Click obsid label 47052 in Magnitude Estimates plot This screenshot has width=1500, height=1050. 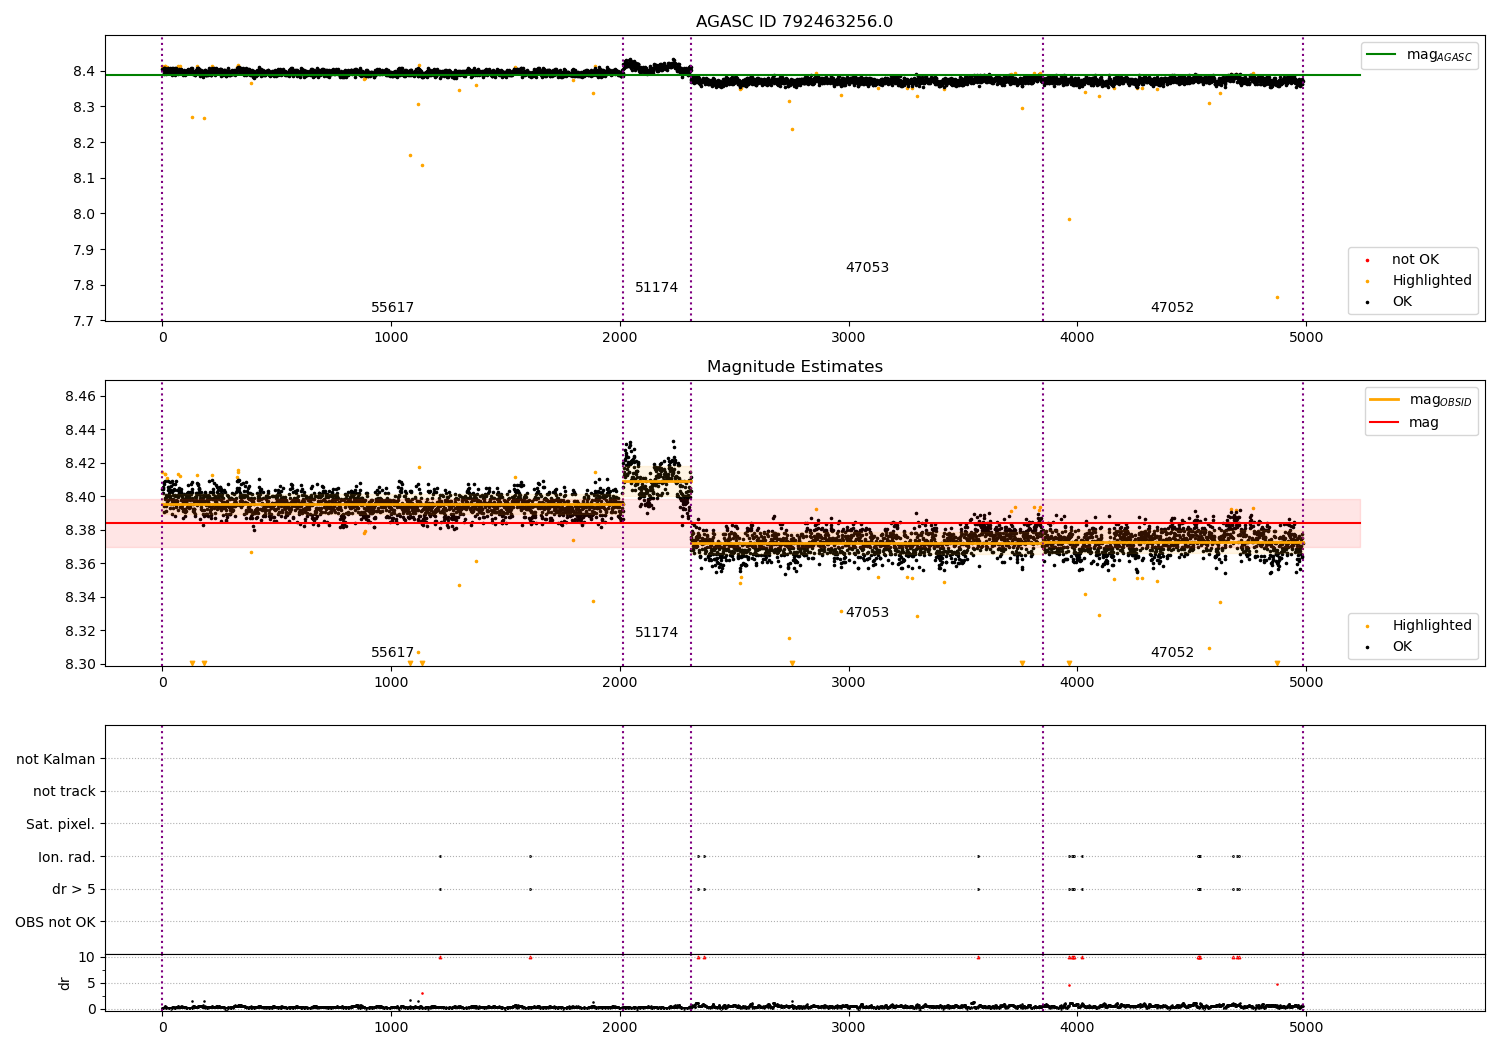click(x=1172, y=653)
